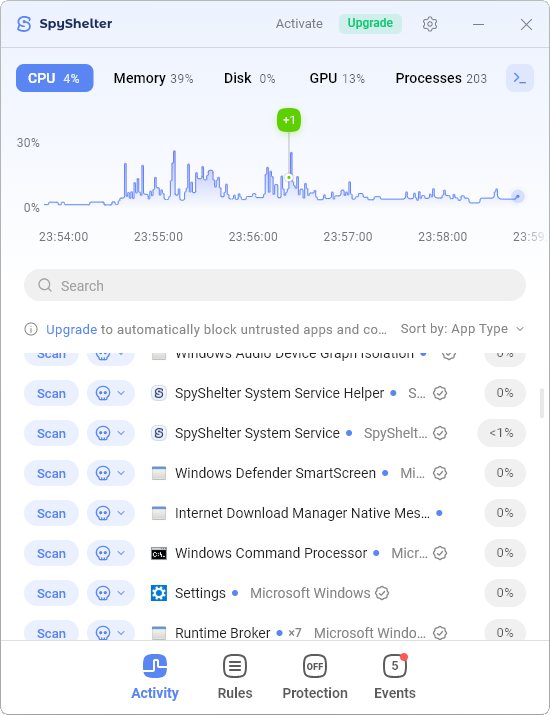The height and width of the screenshot is (715, 550).
Task: Click verified badge on SpyShelter System Service Helper
Action: (440, 393)
